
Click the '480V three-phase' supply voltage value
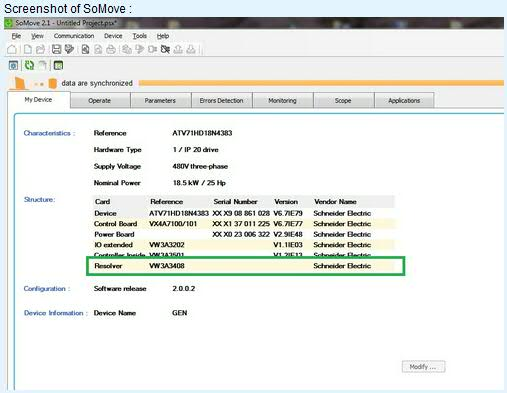200,166
